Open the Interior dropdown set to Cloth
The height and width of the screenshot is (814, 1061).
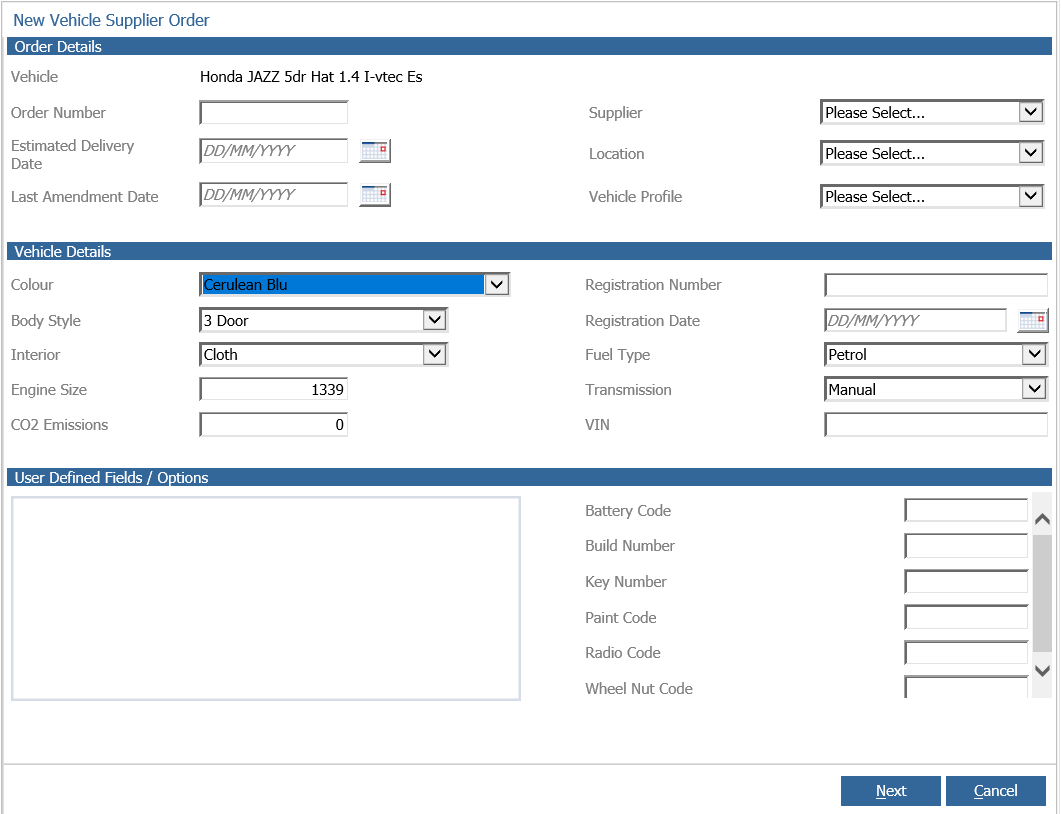[323, 354]
